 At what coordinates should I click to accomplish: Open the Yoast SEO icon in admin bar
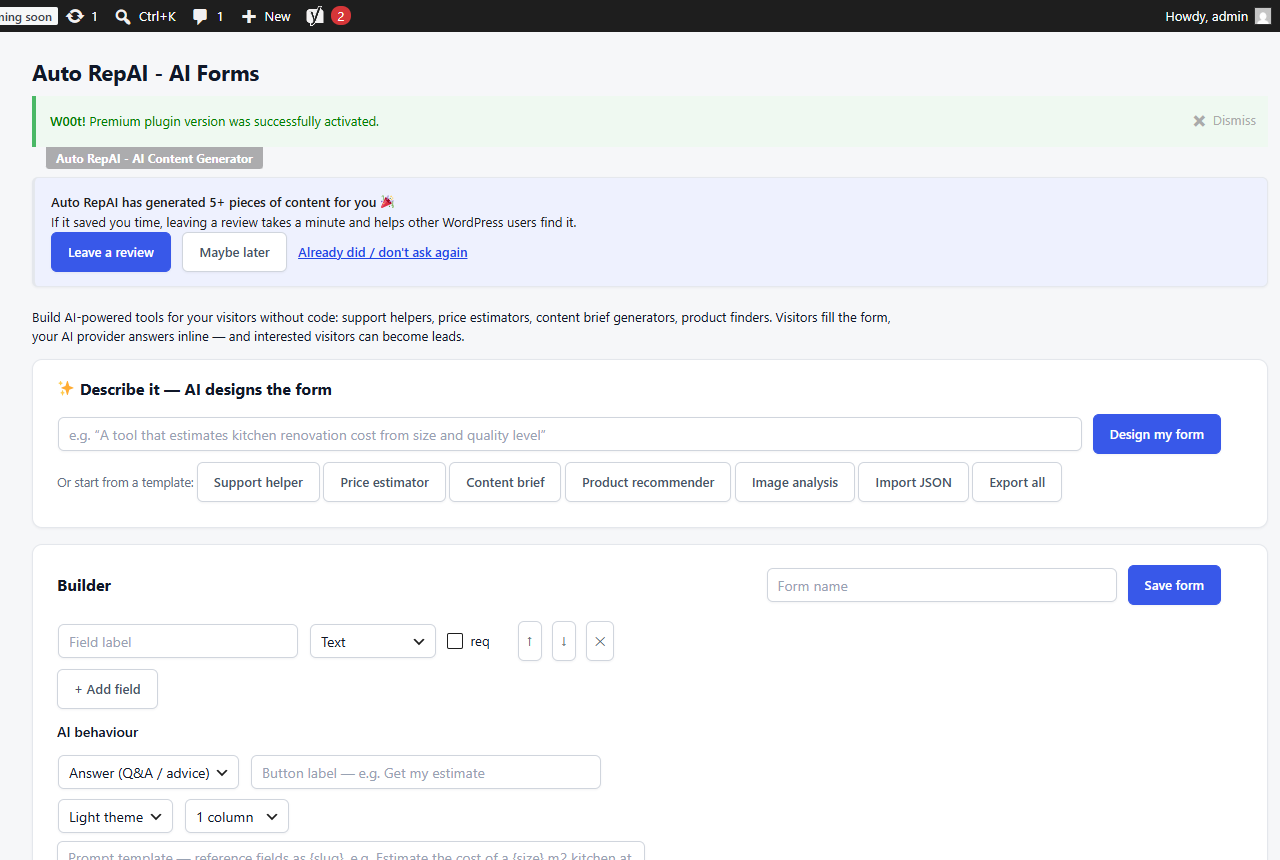(x=315, y=16)
